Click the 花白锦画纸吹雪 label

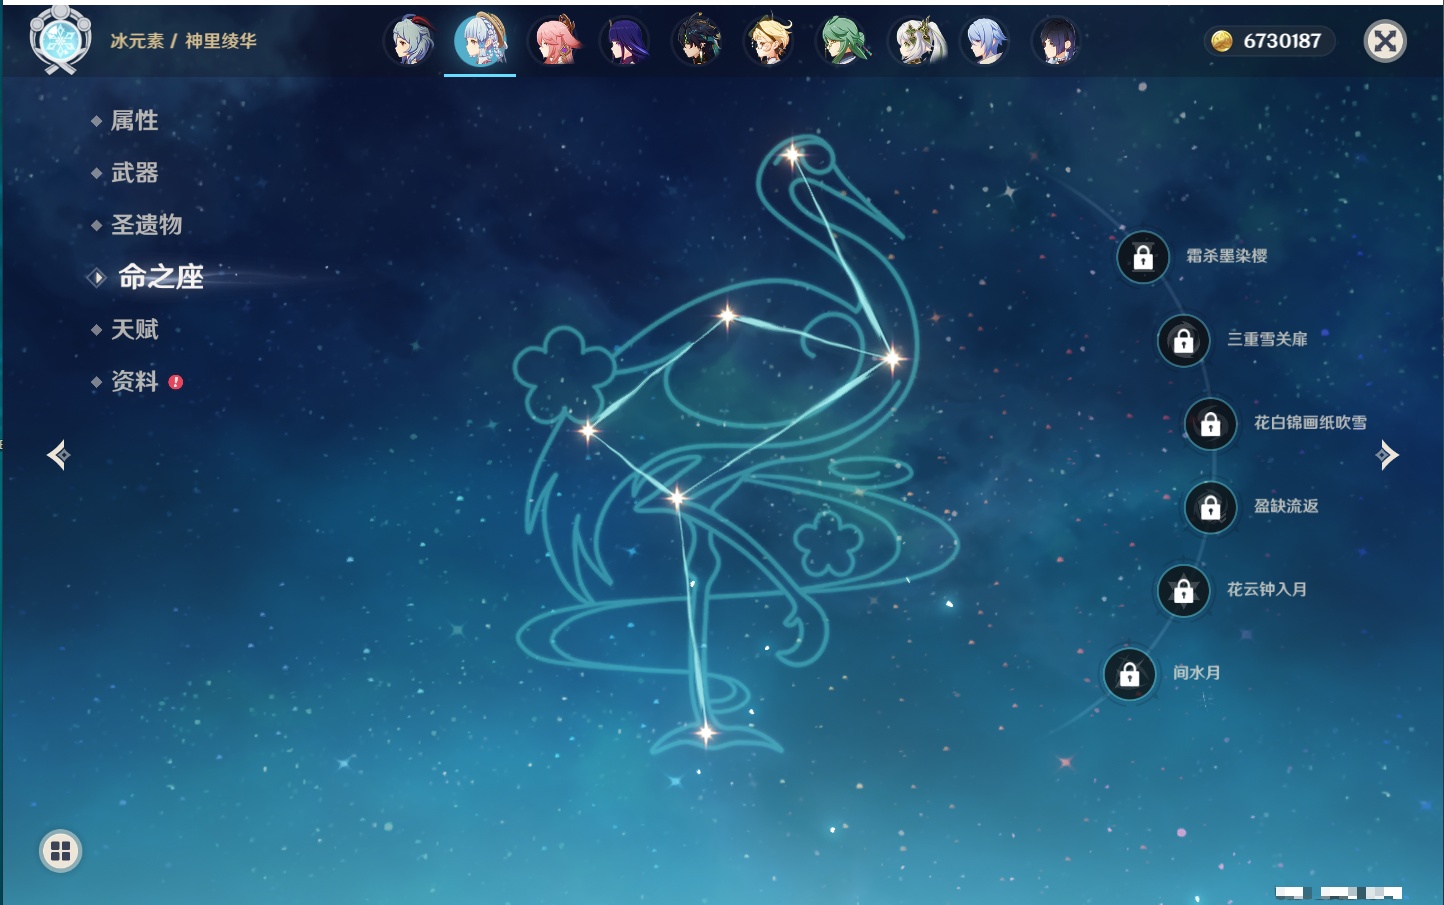[x=1310, y=423]
